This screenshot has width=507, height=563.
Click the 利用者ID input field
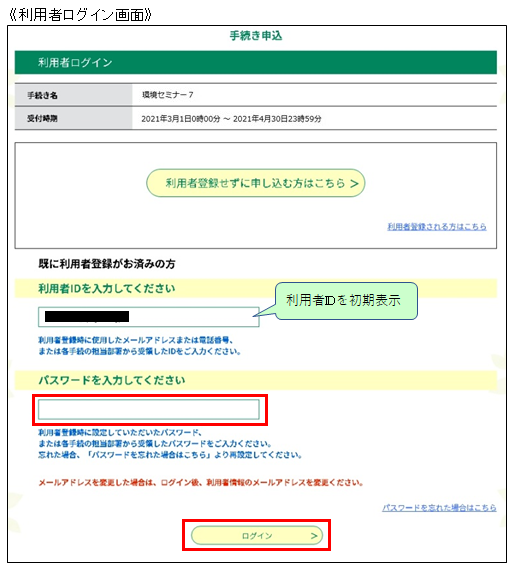[149, 317]
